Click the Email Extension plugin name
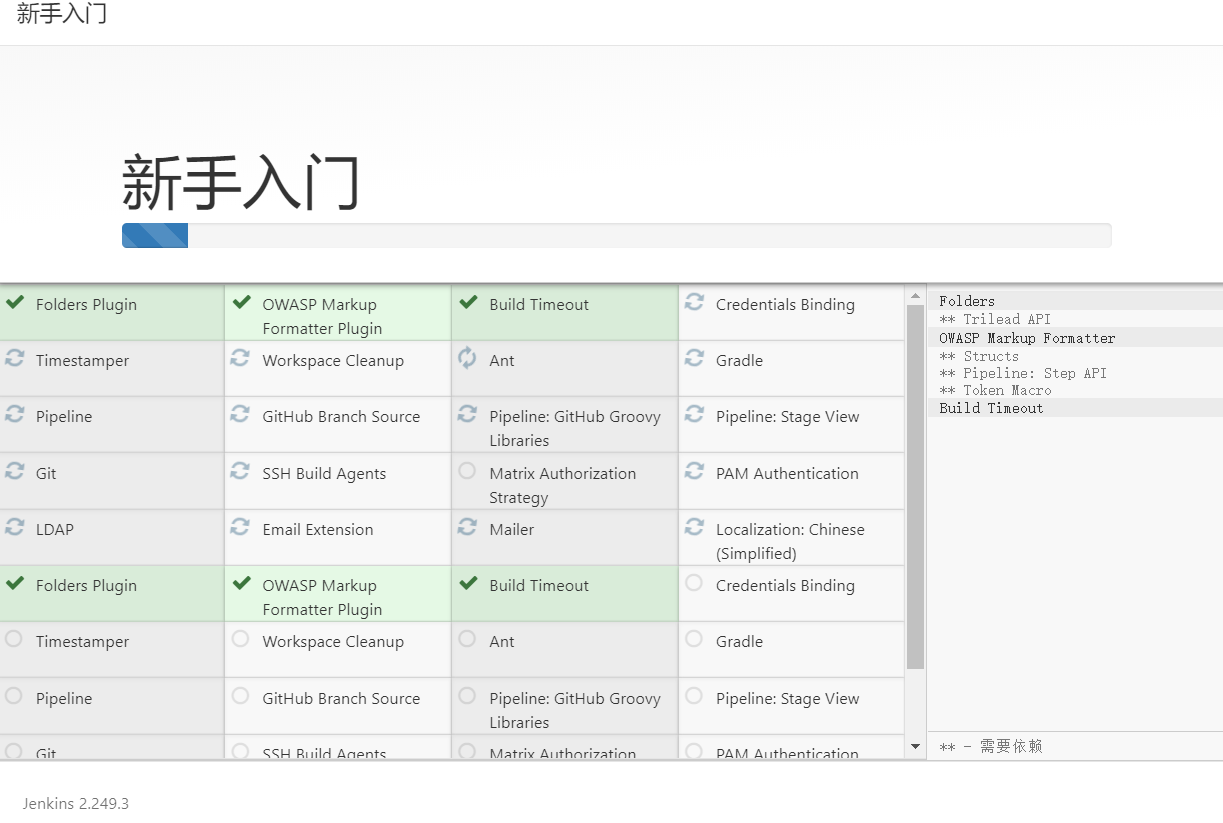Screen dimensions: 1223x823 318,530
